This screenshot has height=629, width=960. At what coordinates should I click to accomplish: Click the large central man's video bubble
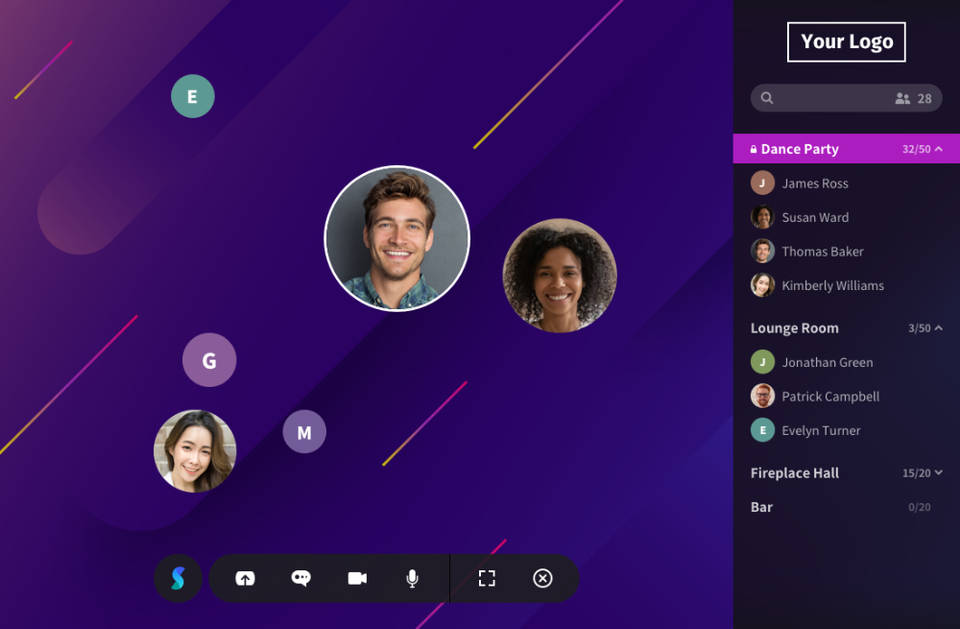tap(397, 238)
